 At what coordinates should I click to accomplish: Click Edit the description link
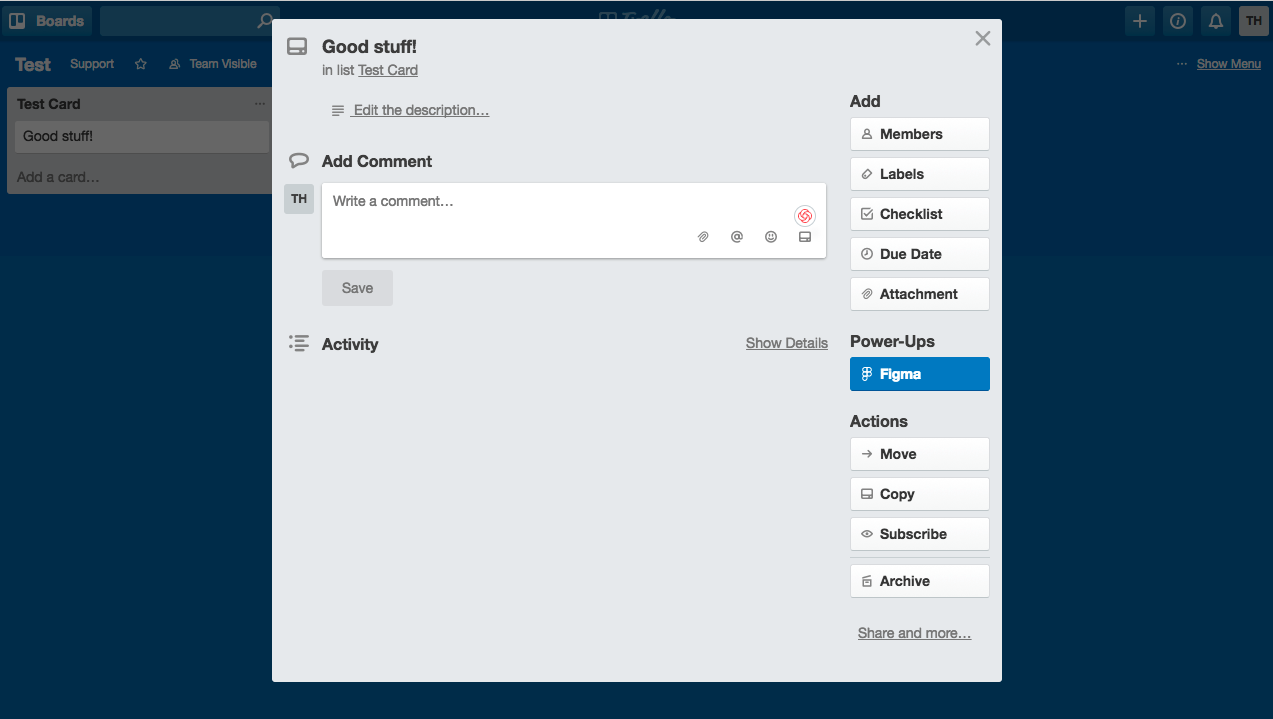pos(420,110)
